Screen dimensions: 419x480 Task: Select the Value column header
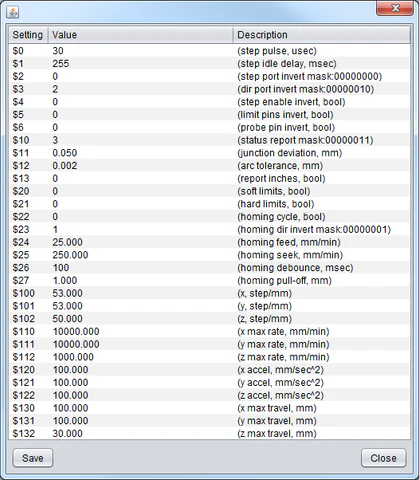point(140,35)
